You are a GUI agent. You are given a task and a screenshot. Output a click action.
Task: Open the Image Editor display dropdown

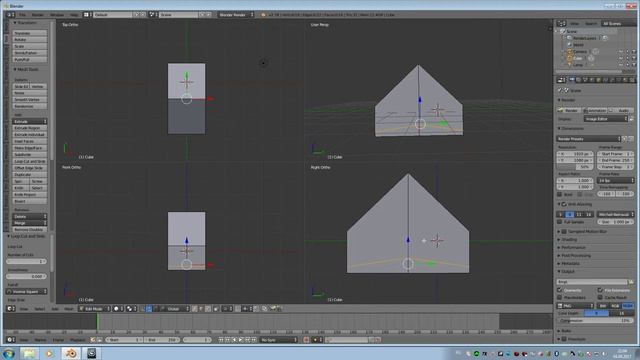coord(606,119)
